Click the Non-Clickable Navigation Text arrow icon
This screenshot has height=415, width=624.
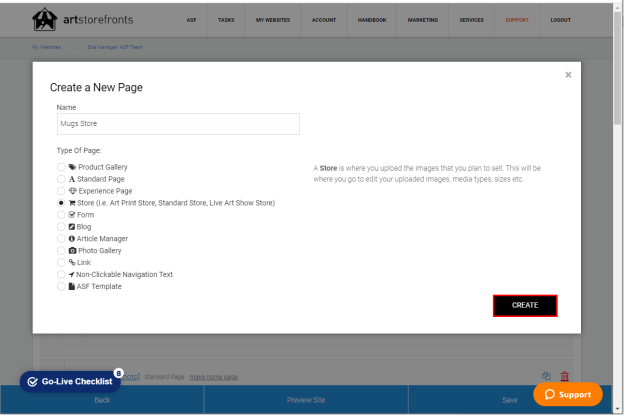pos(71,275)
